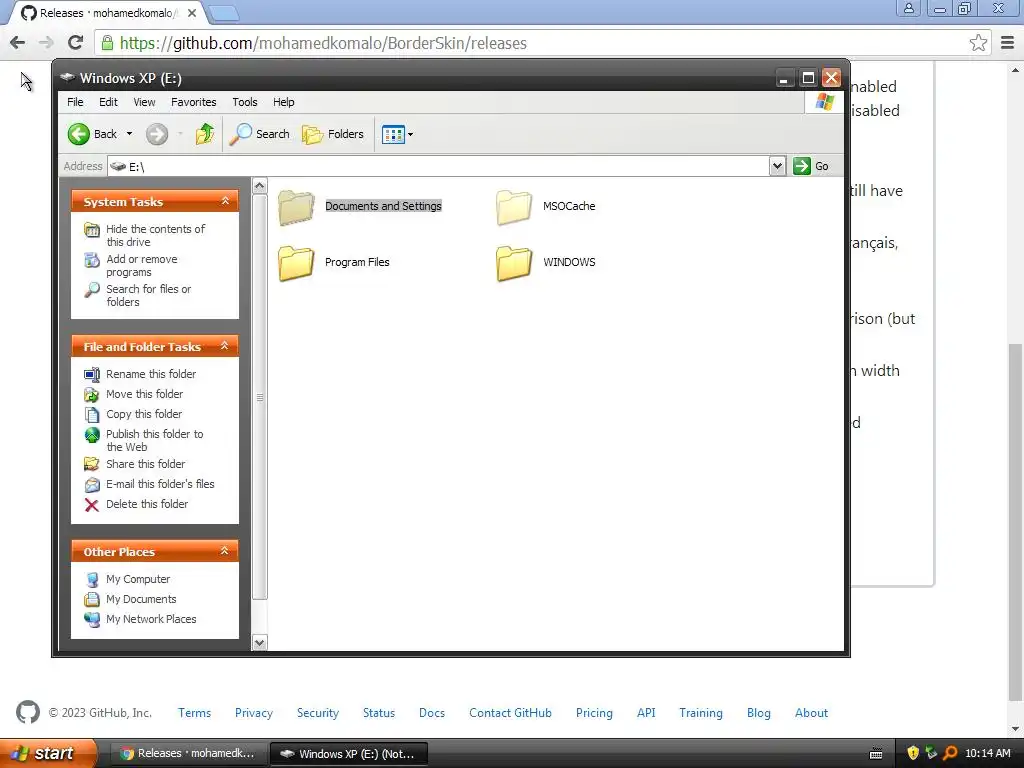Open the Privacy footer link
The image size is (1024, 768).
click(254, 712)
